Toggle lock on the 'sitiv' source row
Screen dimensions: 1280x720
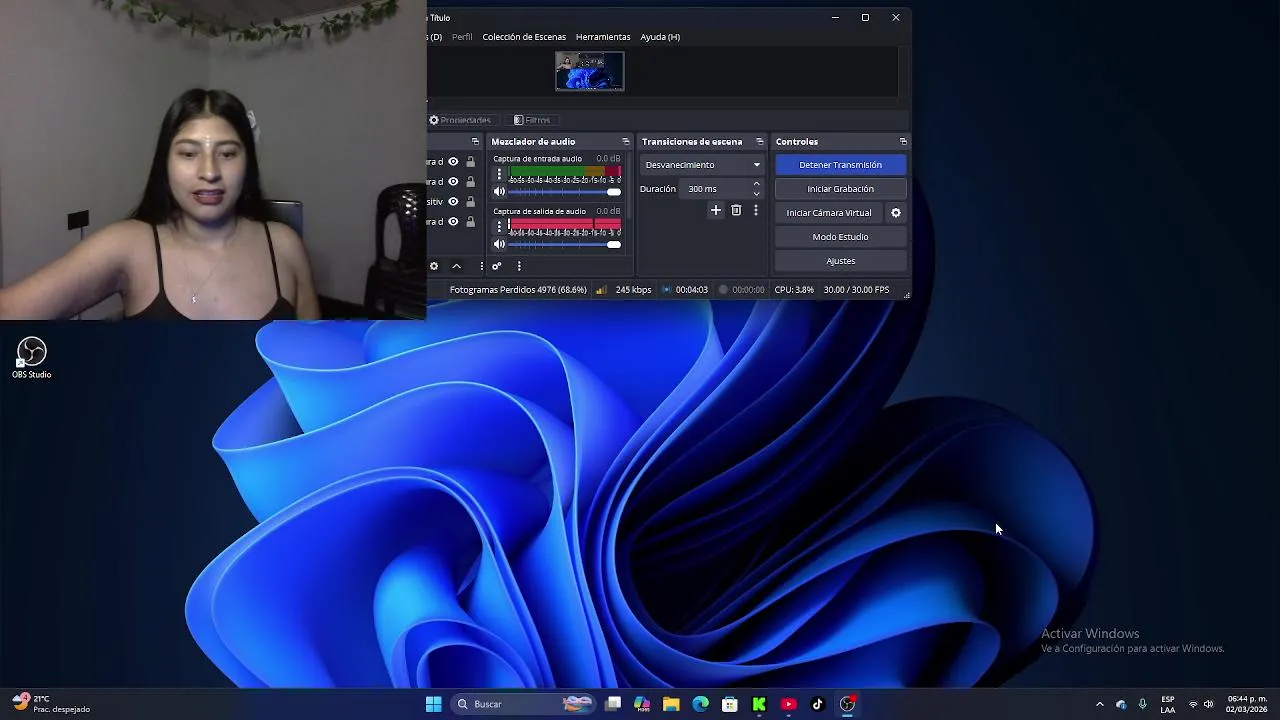(x=470, y=202)
